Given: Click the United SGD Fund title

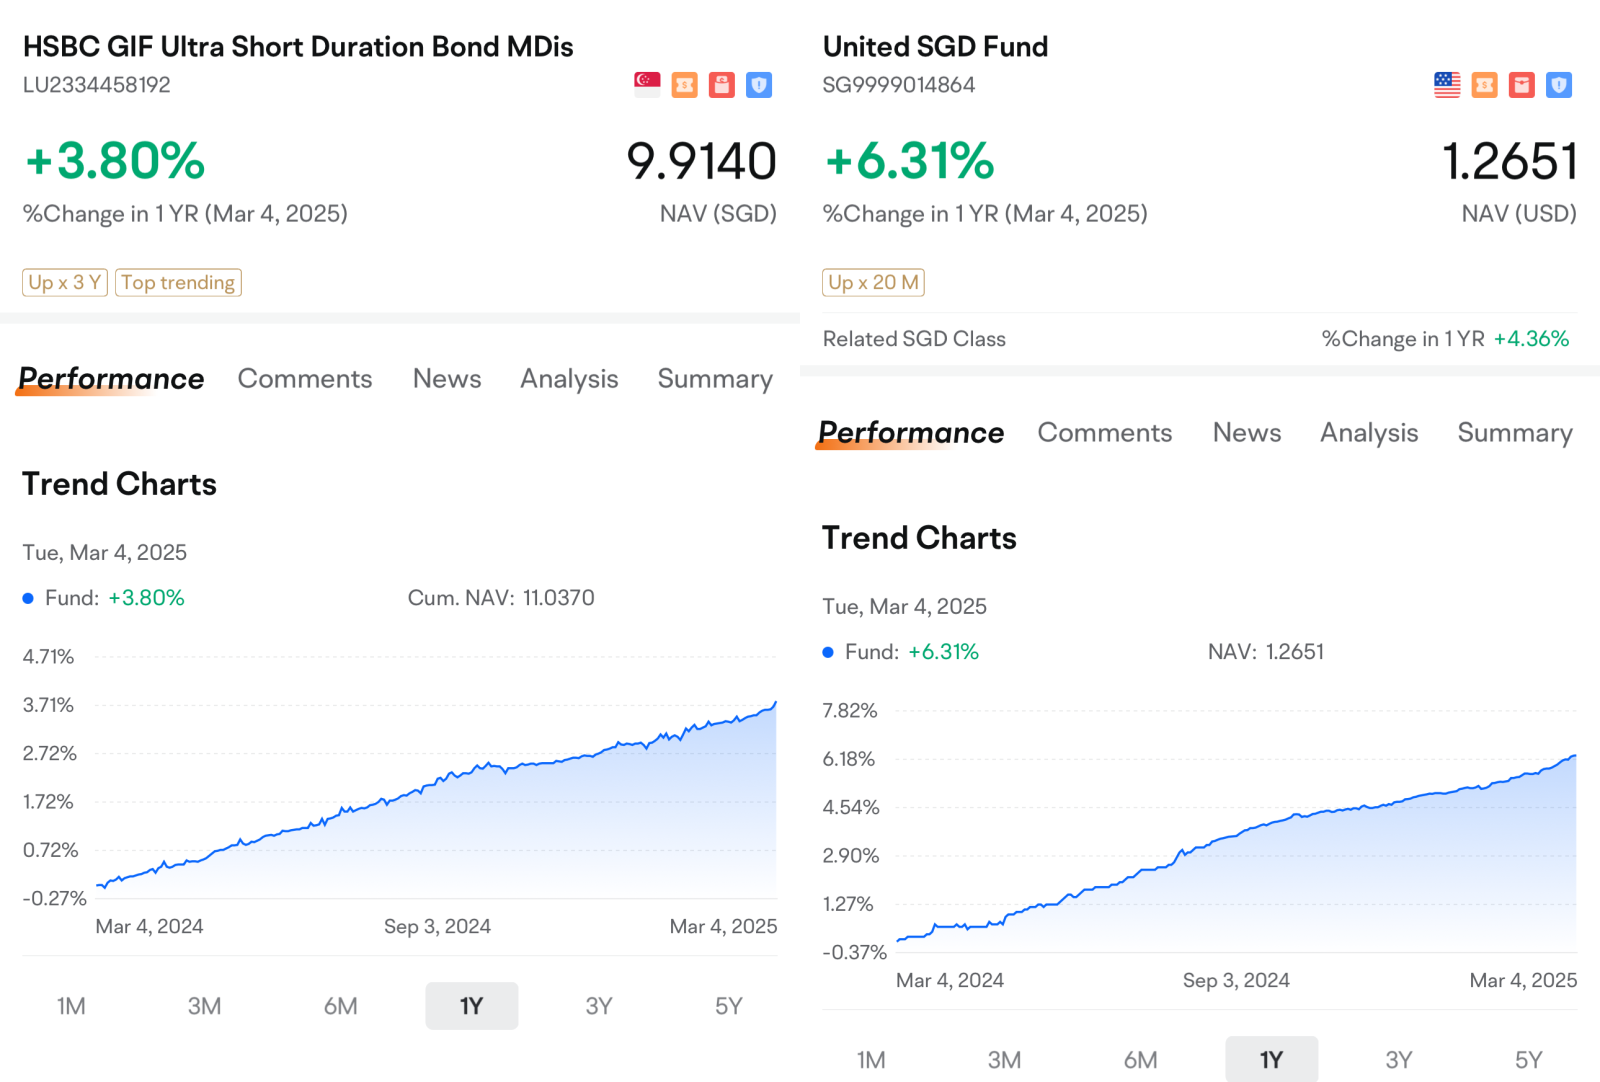Looking at the screenshot, I should point(935,47).
